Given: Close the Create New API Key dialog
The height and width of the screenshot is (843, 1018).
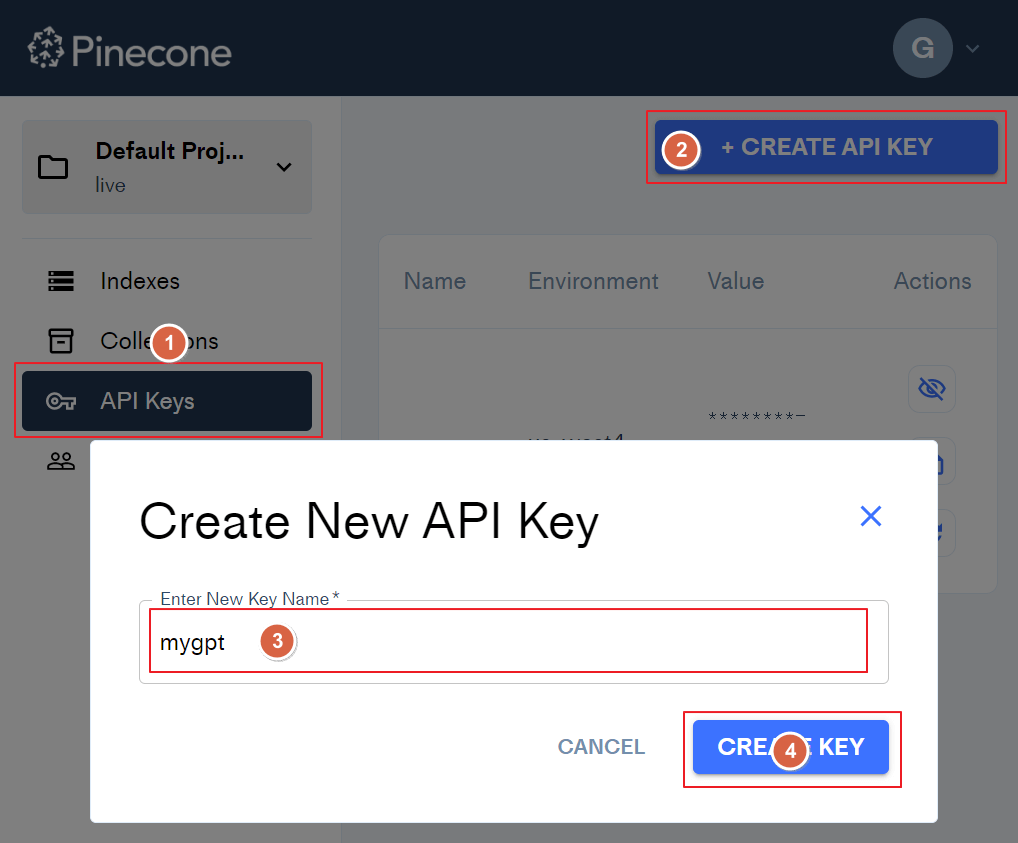Looking at the screenshot, I should pyautogui.click(x=870, y=516).
